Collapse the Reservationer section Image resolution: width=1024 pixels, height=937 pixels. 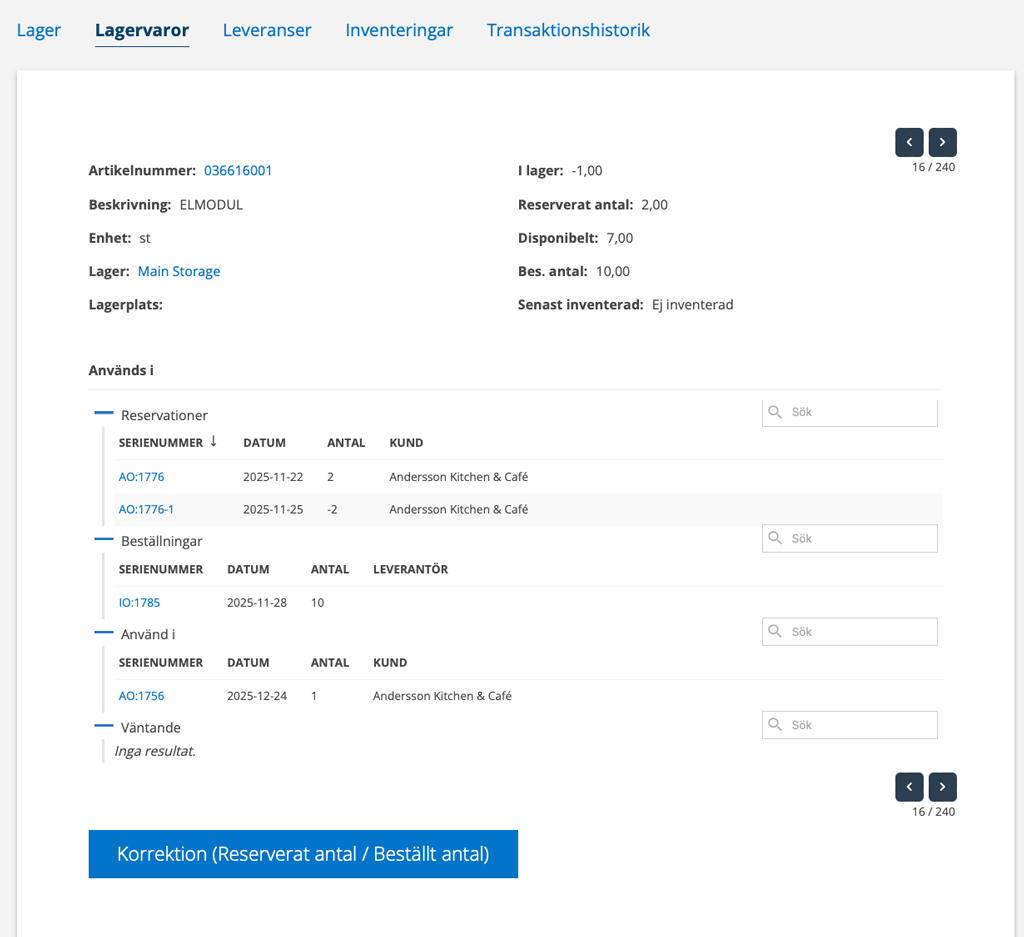pyautogui.click(x=104, y=413)
